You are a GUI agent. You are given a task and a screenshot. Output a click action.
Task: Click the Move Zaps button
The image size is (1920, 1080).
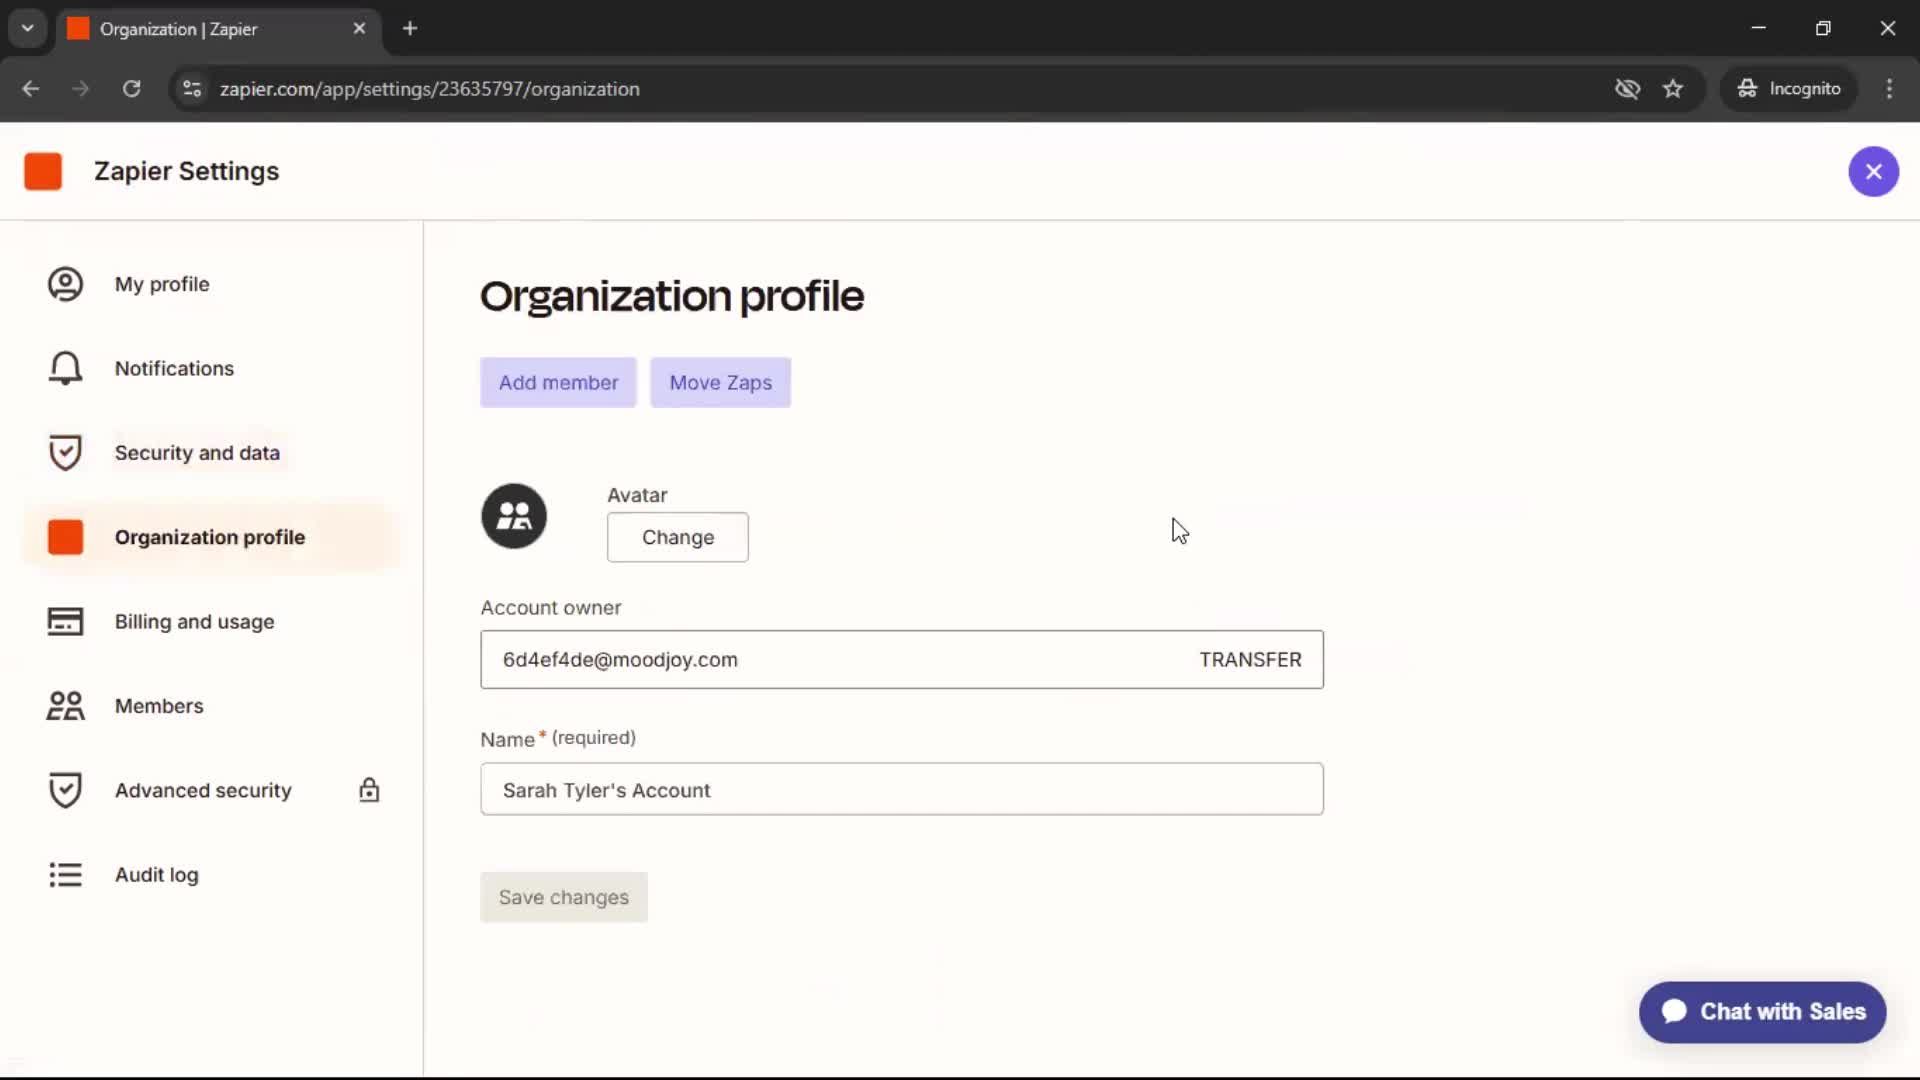click(x=720, y=382)
